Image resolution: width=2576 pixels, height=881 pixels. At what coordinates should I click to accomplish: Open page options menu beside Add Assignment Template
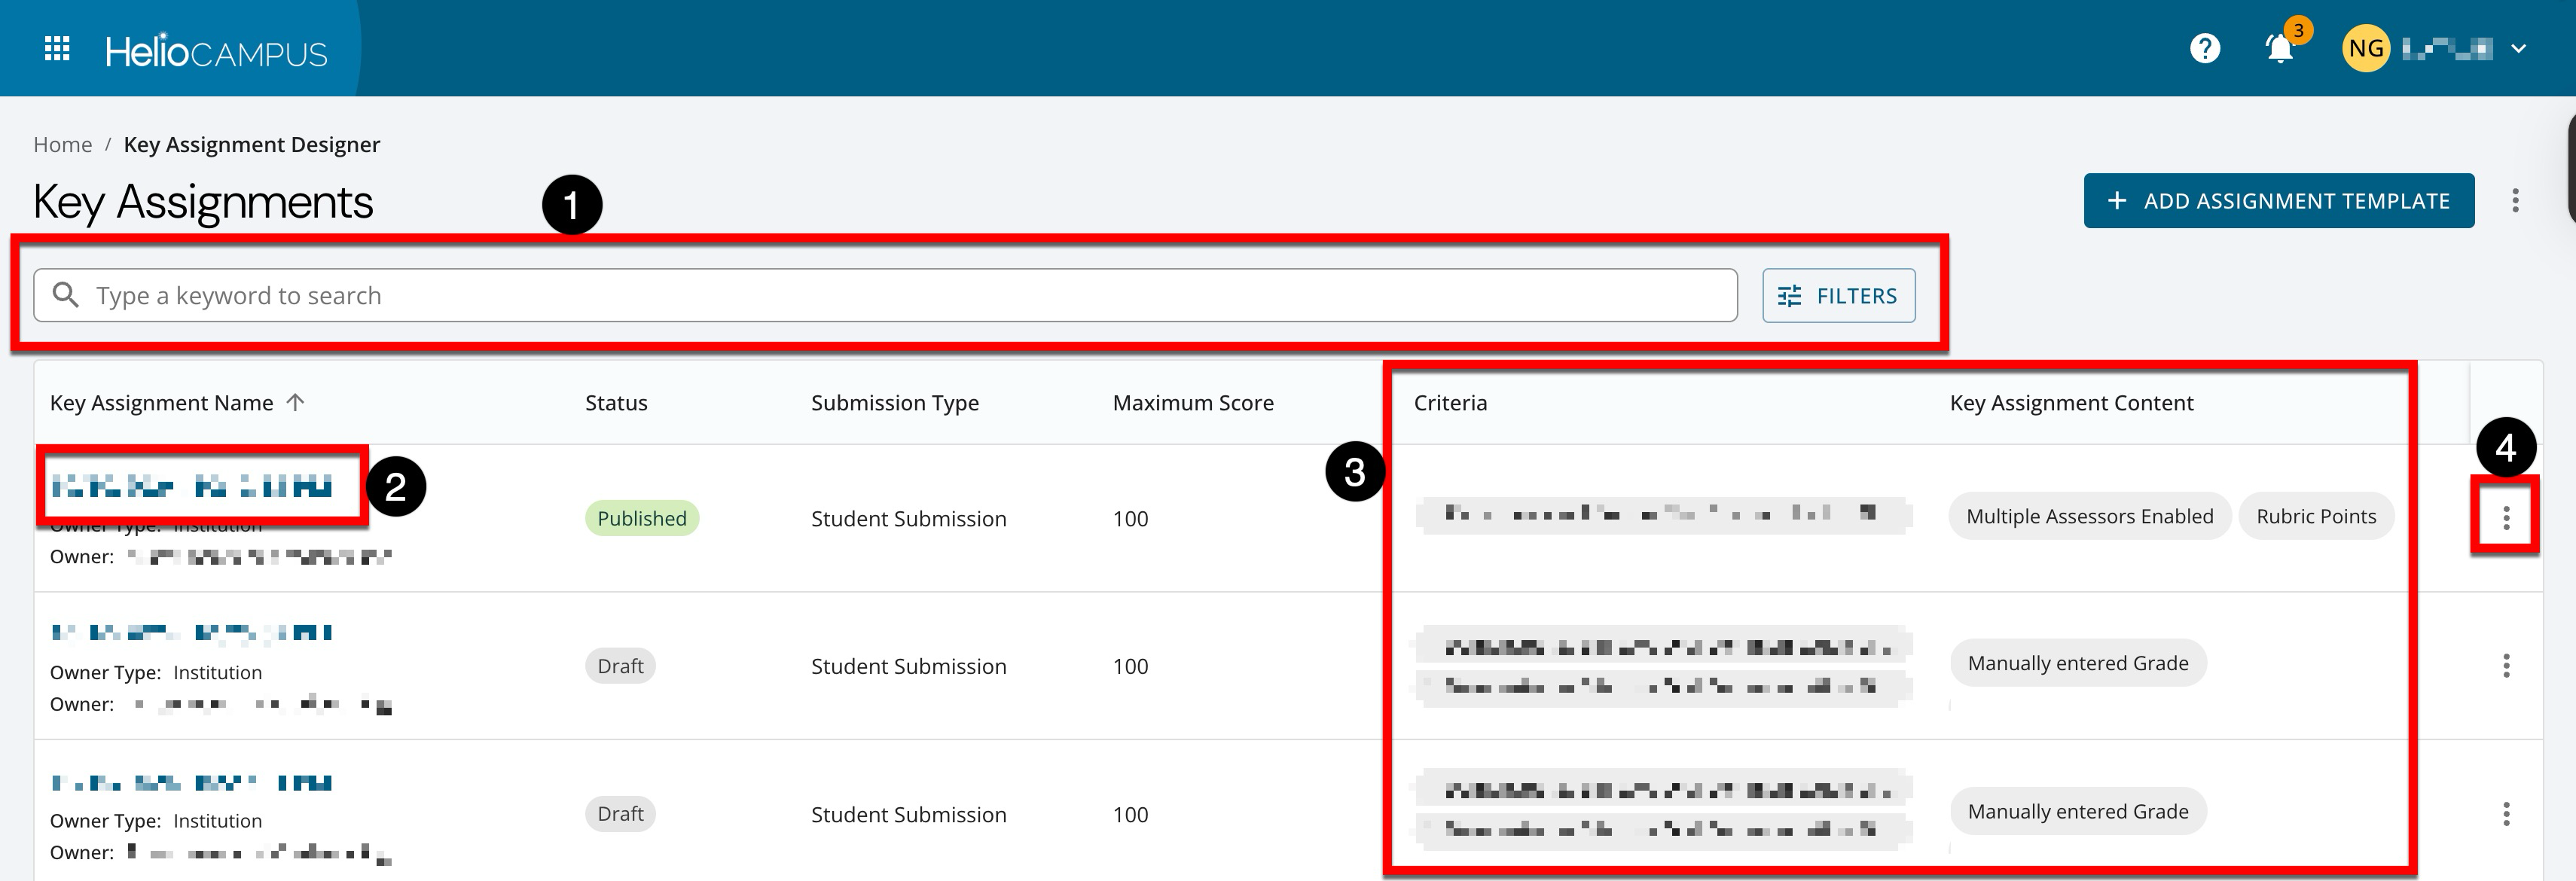(x=2515, y=201)
